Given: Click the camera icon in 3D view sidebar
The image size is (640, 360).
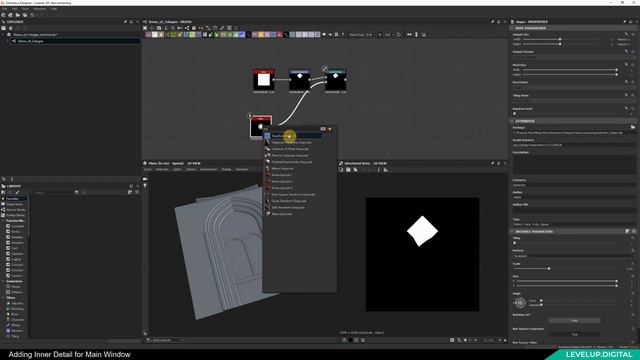Looking at the screenshot, I should 145,179.
